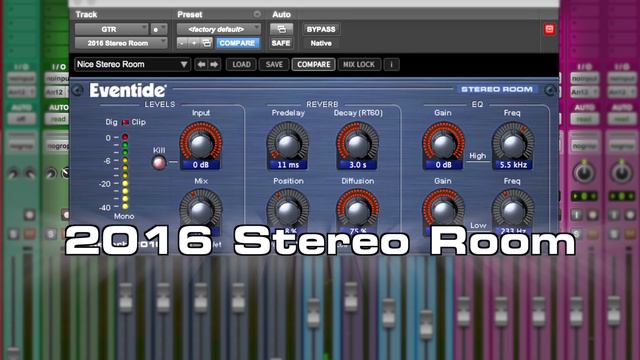Adjust the Predelay knob
Viewport: 640px width, 360px height.
click(288, 143)
